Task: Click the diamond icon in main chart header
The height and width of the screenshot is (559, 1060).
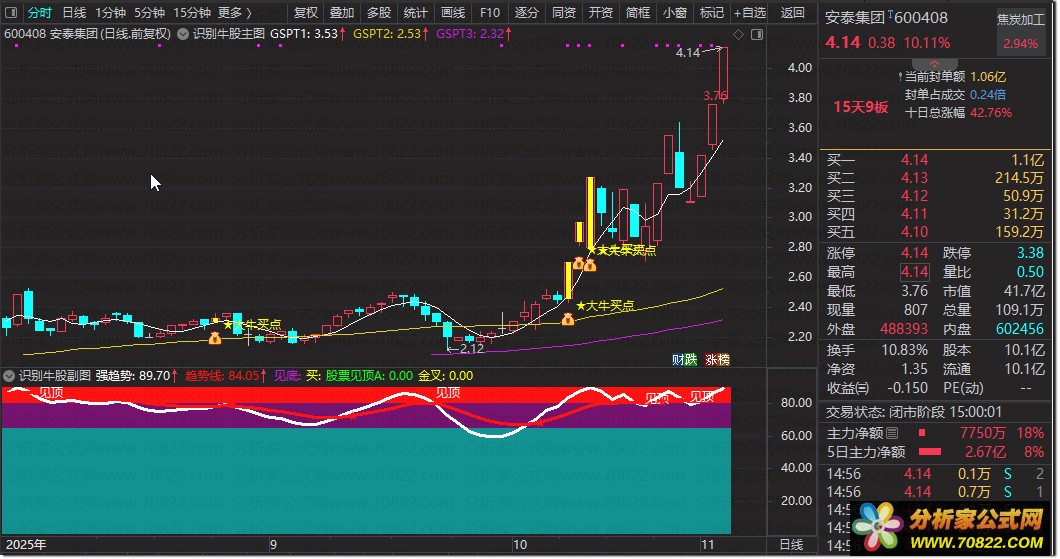Action: (738, 34)
